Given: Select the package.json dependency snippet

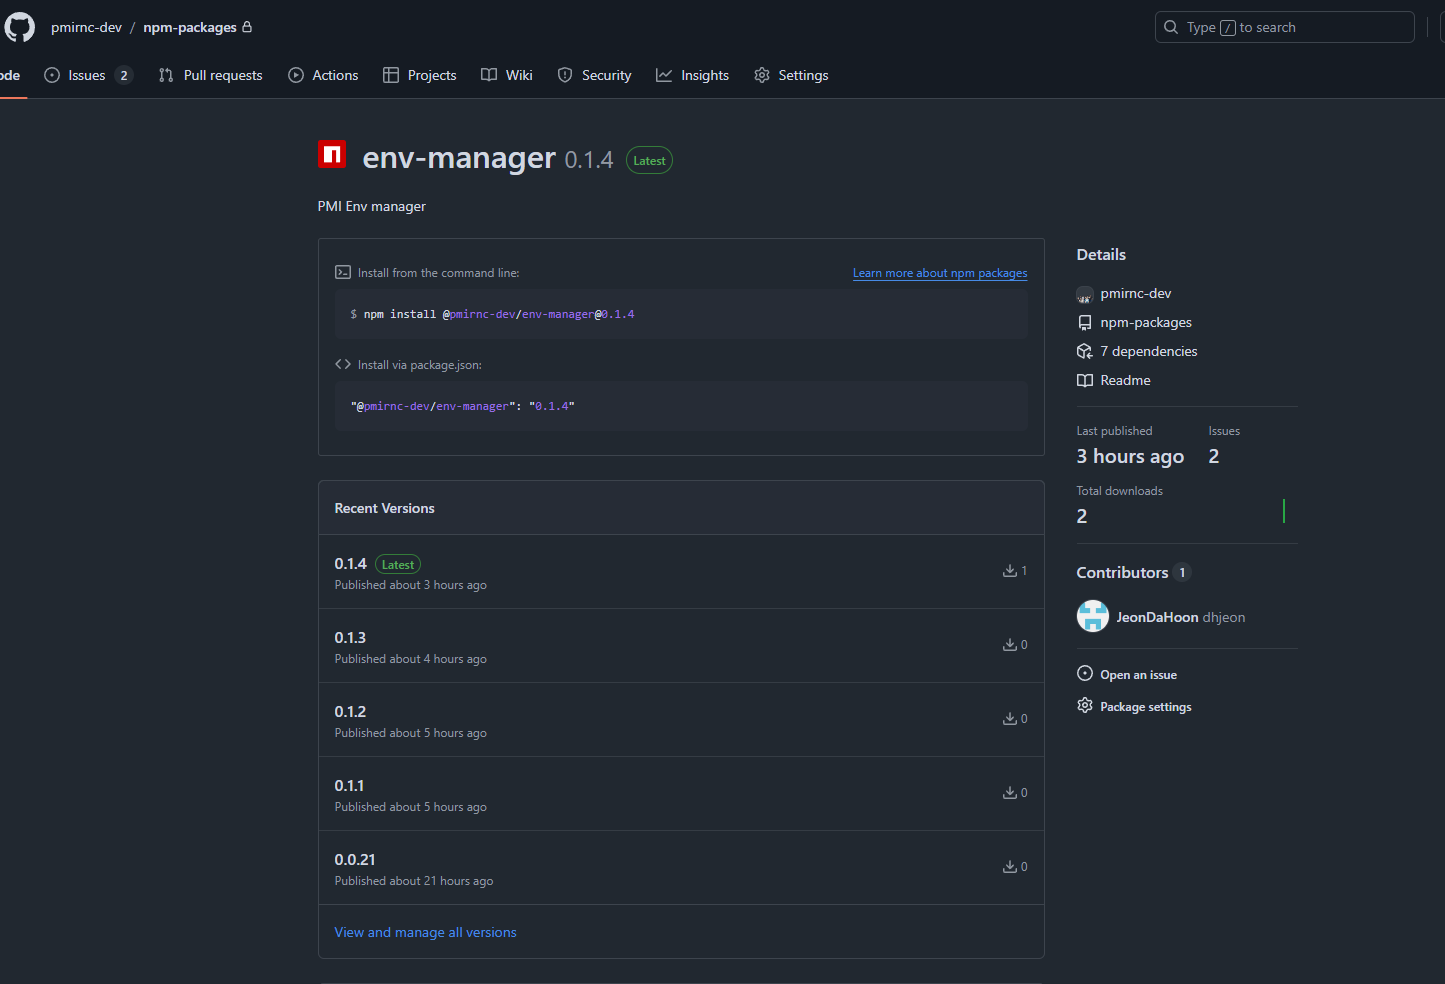Looking at the screenshot, I should pyautogui.click(x=463, y=406).
